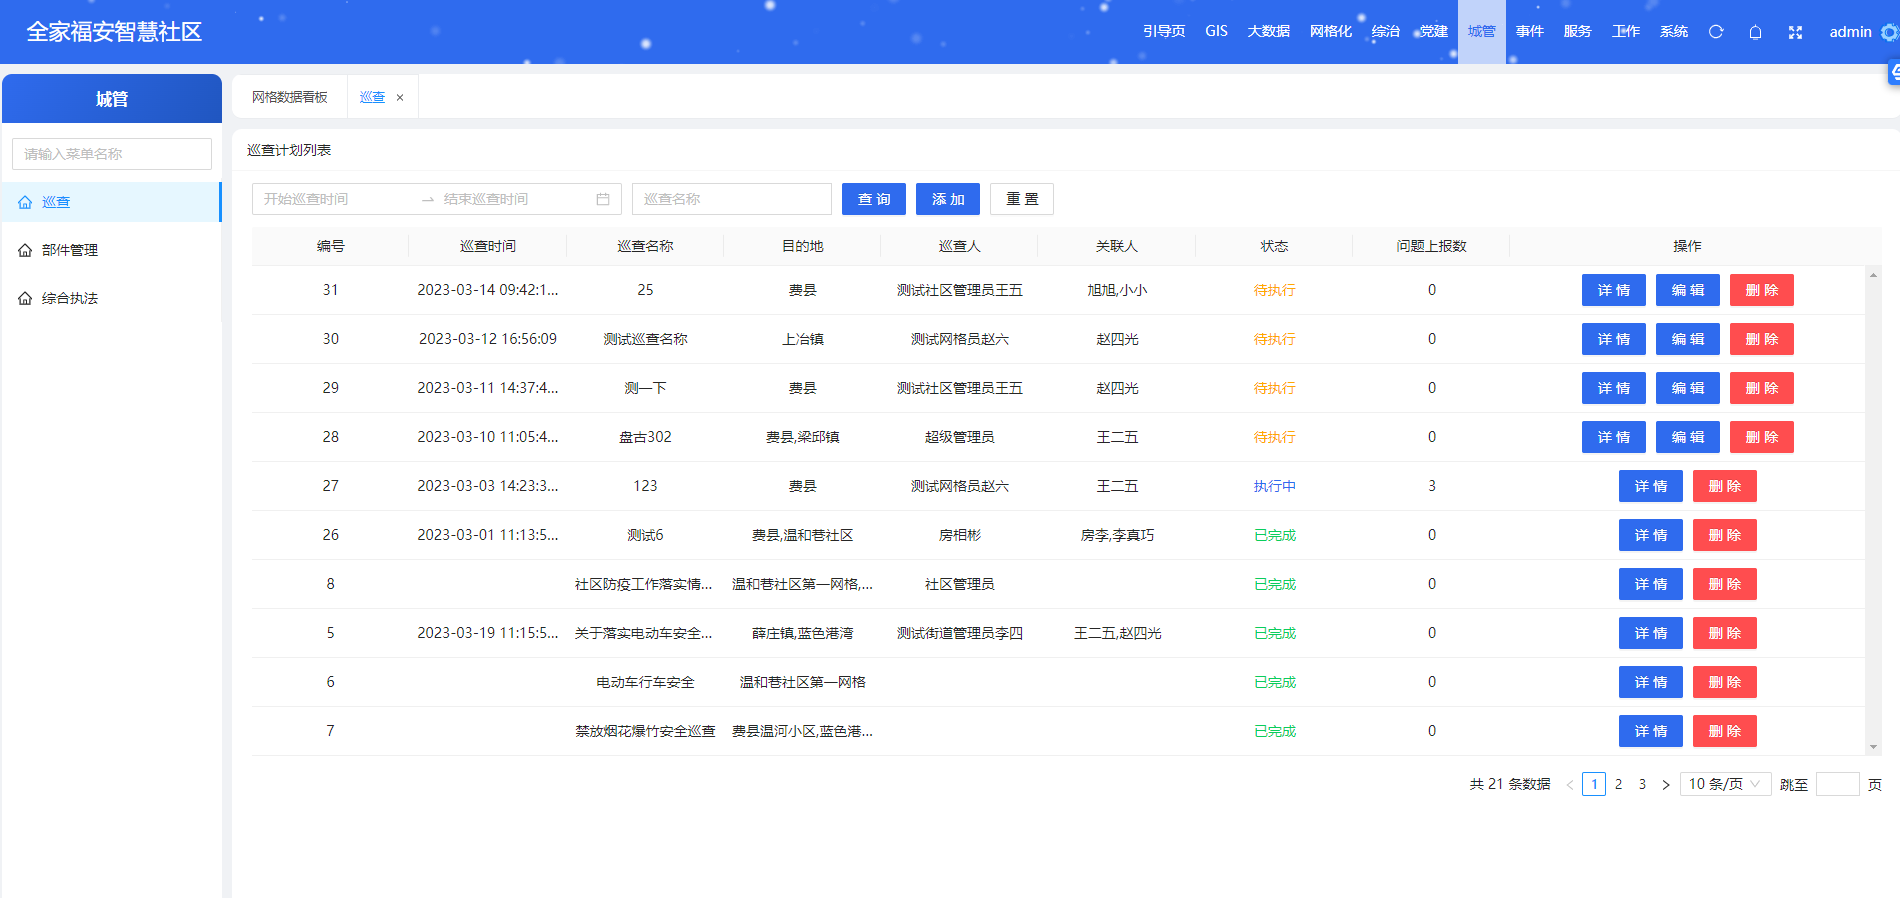Close the 巡查 tab
This screenshot has width=1900, height=898.
click(400, 97)
